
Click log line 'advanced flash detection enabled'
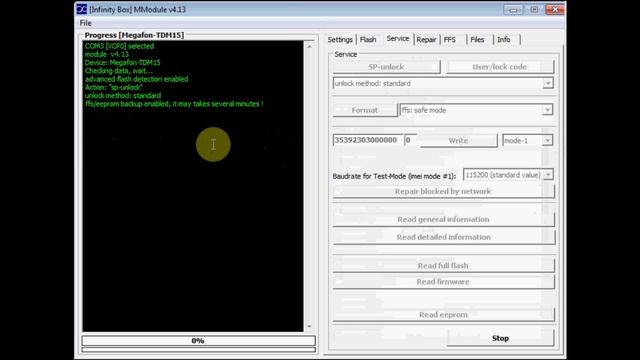pyautogui.click(x=136, y=79)
